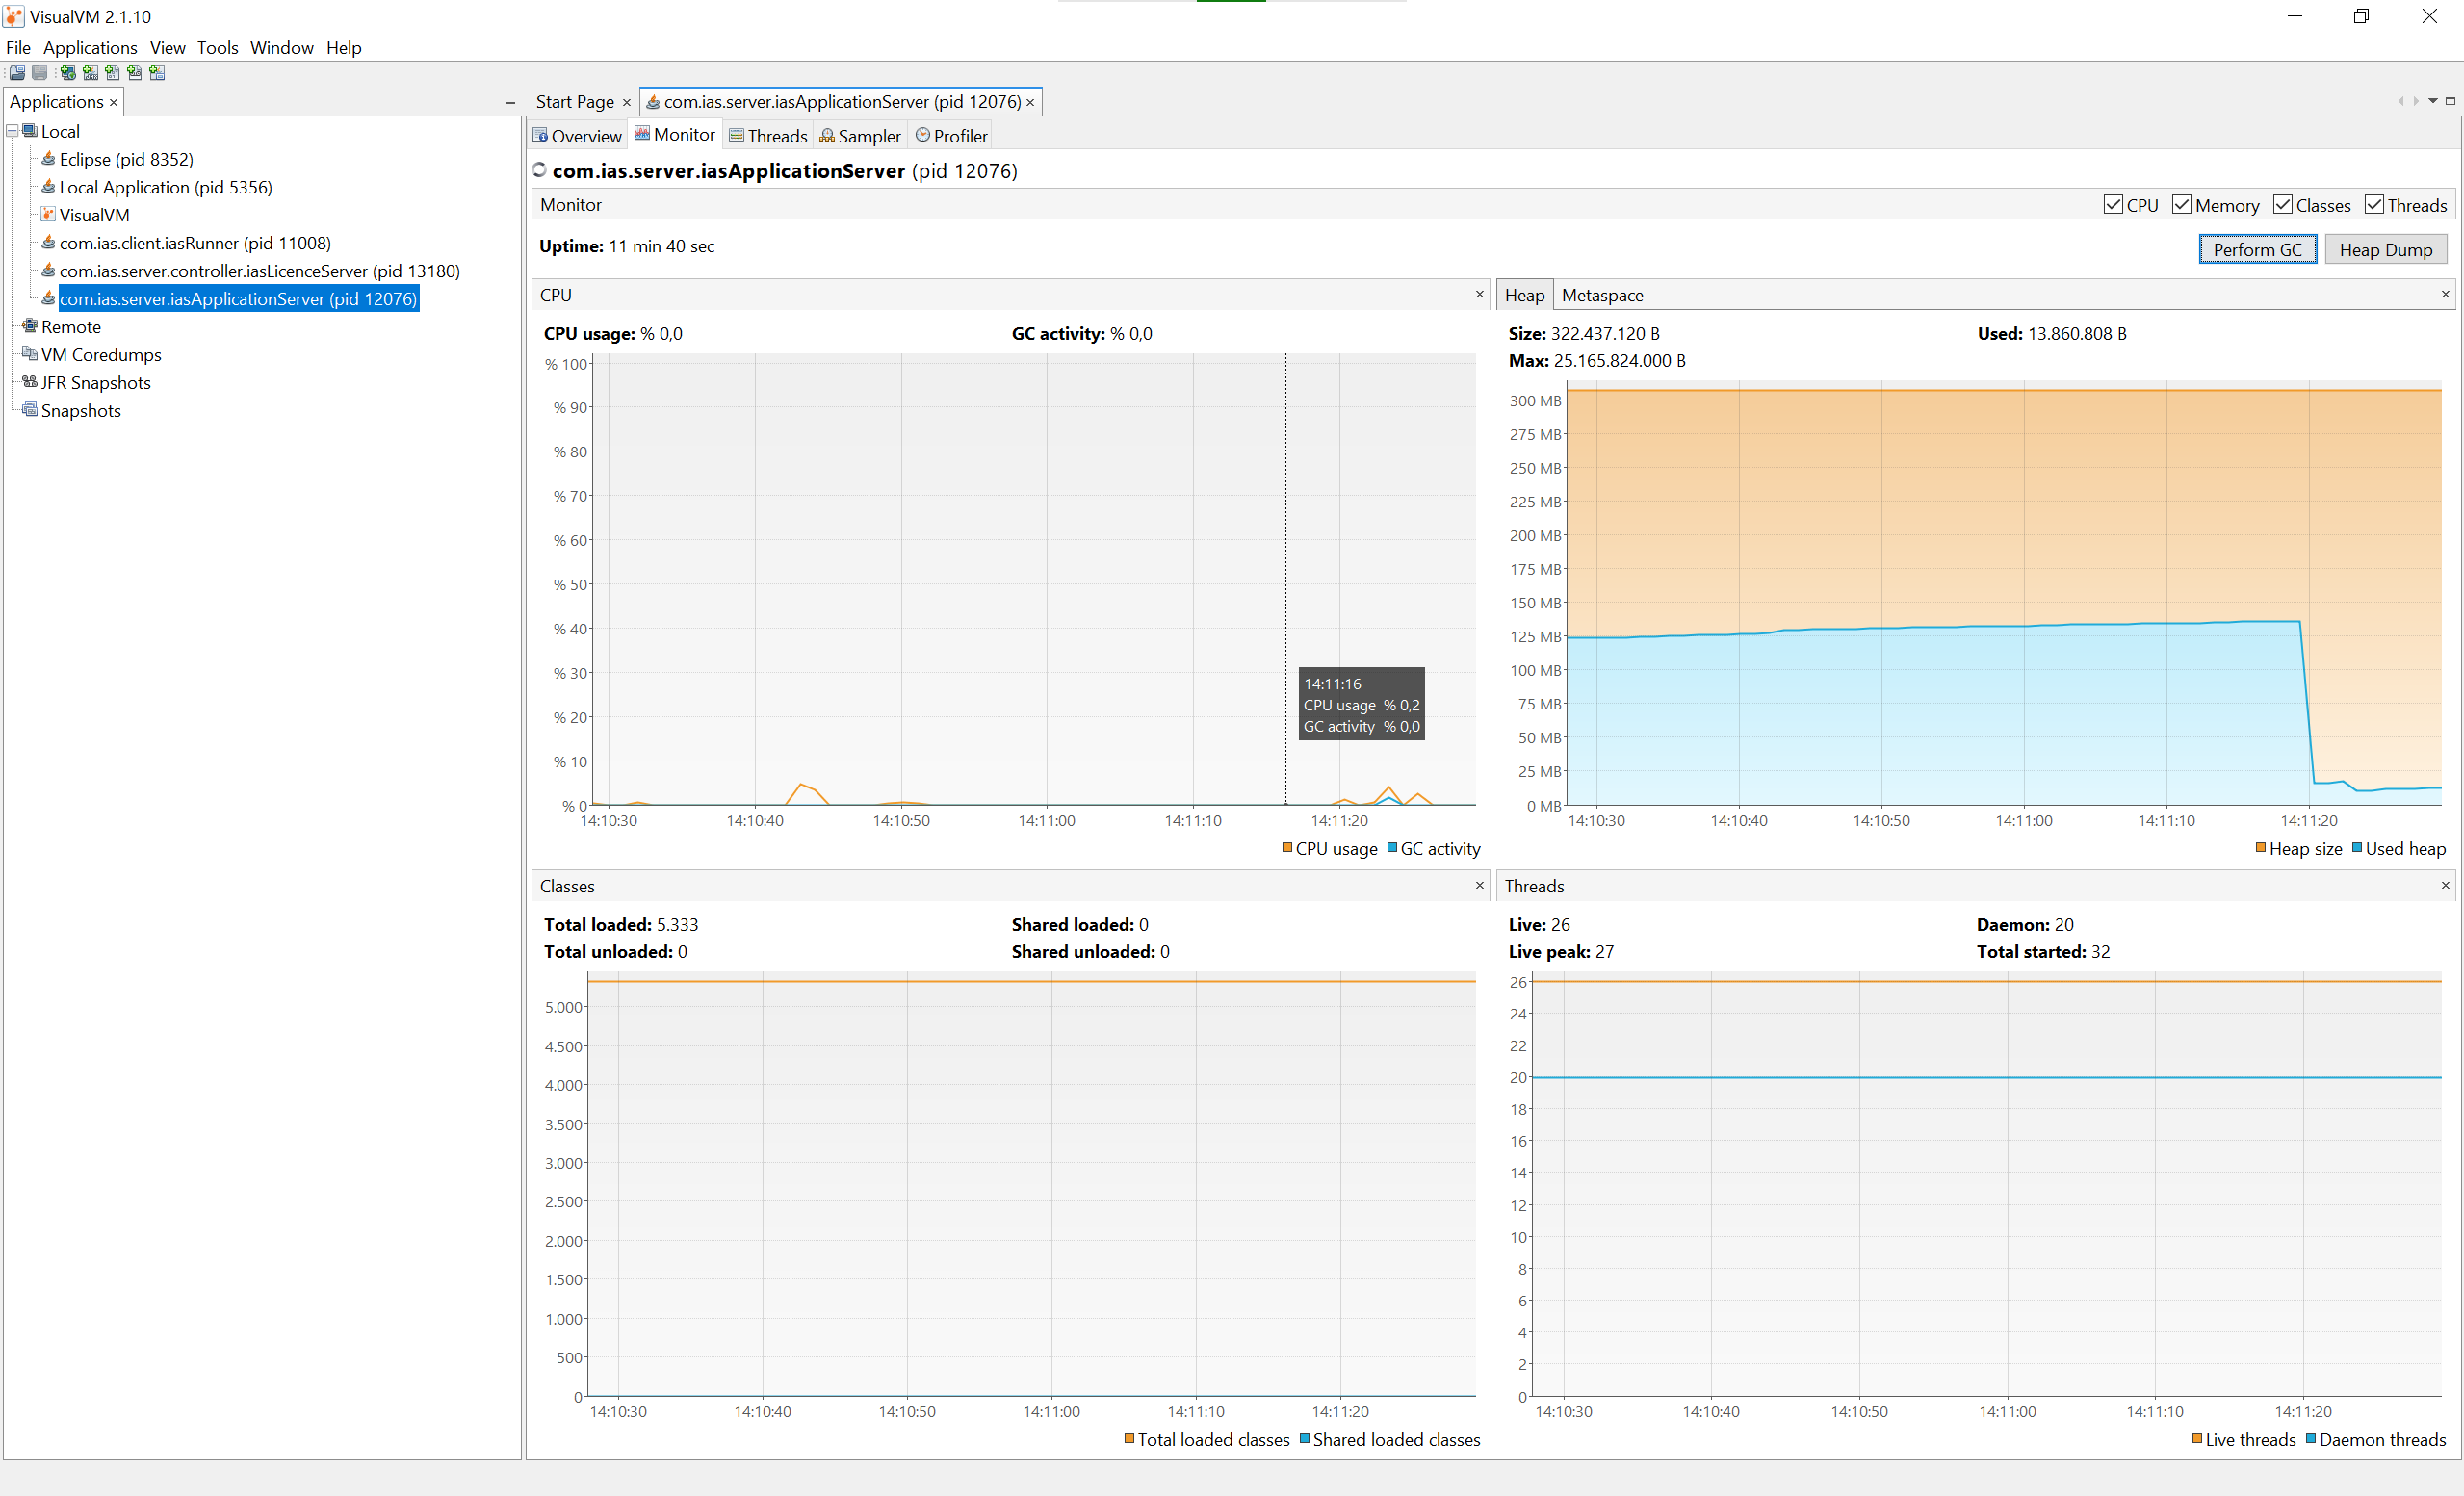The width and height of the screenshot is (2464, 1496).
Task: Click the icon of the selected iasApplicationServer node
Action: pyautogui.click(x=48, y=299)
